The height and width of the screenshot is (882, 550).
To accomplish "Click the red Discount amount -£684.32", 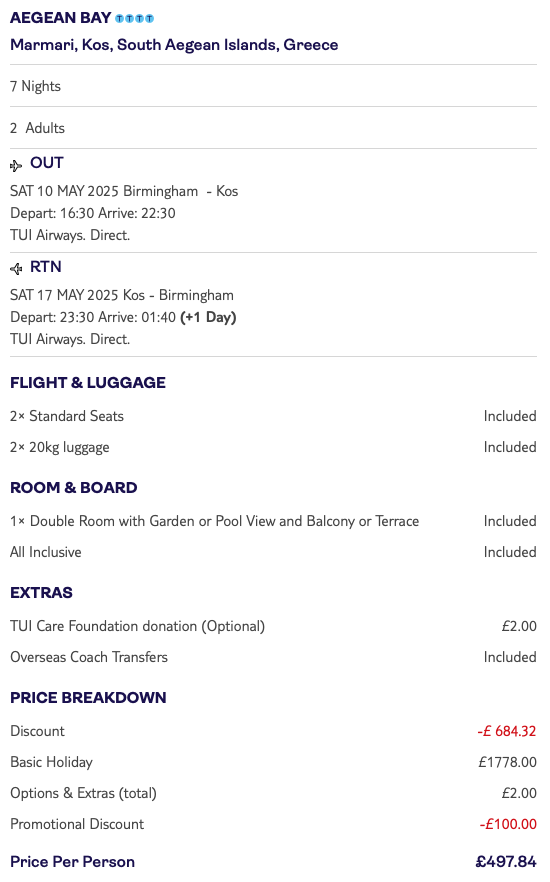I will 507,731.
